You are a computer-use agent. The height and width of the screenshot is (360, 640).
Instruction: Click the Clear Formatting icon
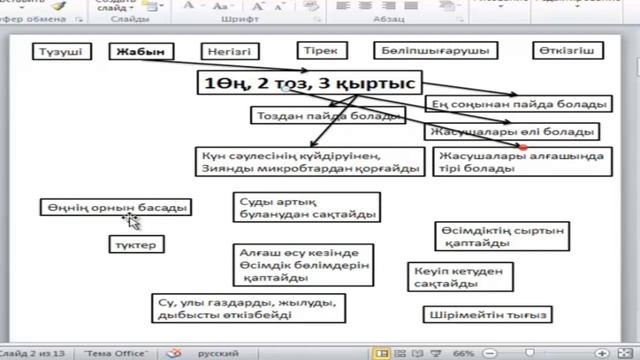pyautogui.click(x=311, y=6)
